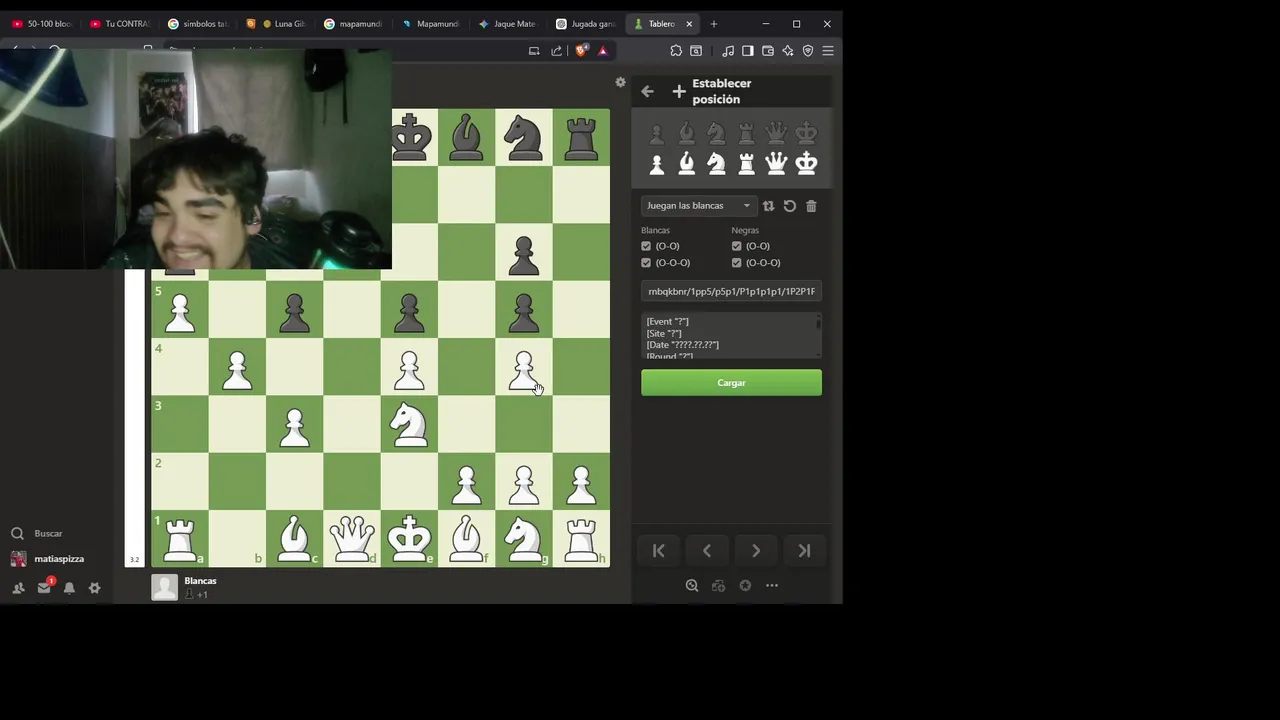Switch to the Luna Gib... tab
The image size is (1280, 720).
(x=276, y=24)
